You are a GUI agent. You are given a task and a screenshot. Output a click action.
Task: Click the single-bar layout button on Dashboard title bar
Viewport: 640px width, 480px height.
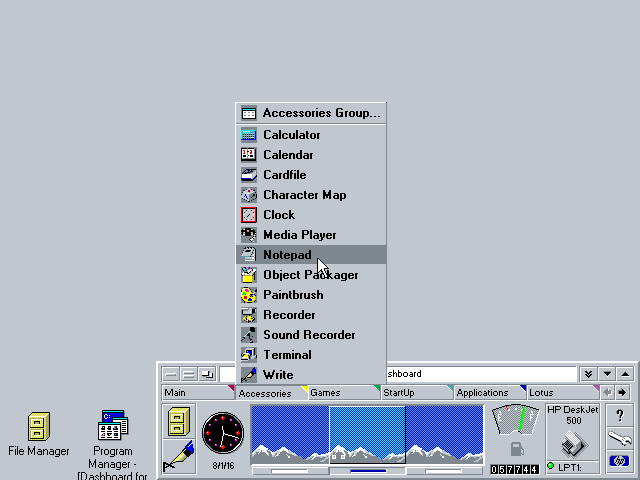171,374
